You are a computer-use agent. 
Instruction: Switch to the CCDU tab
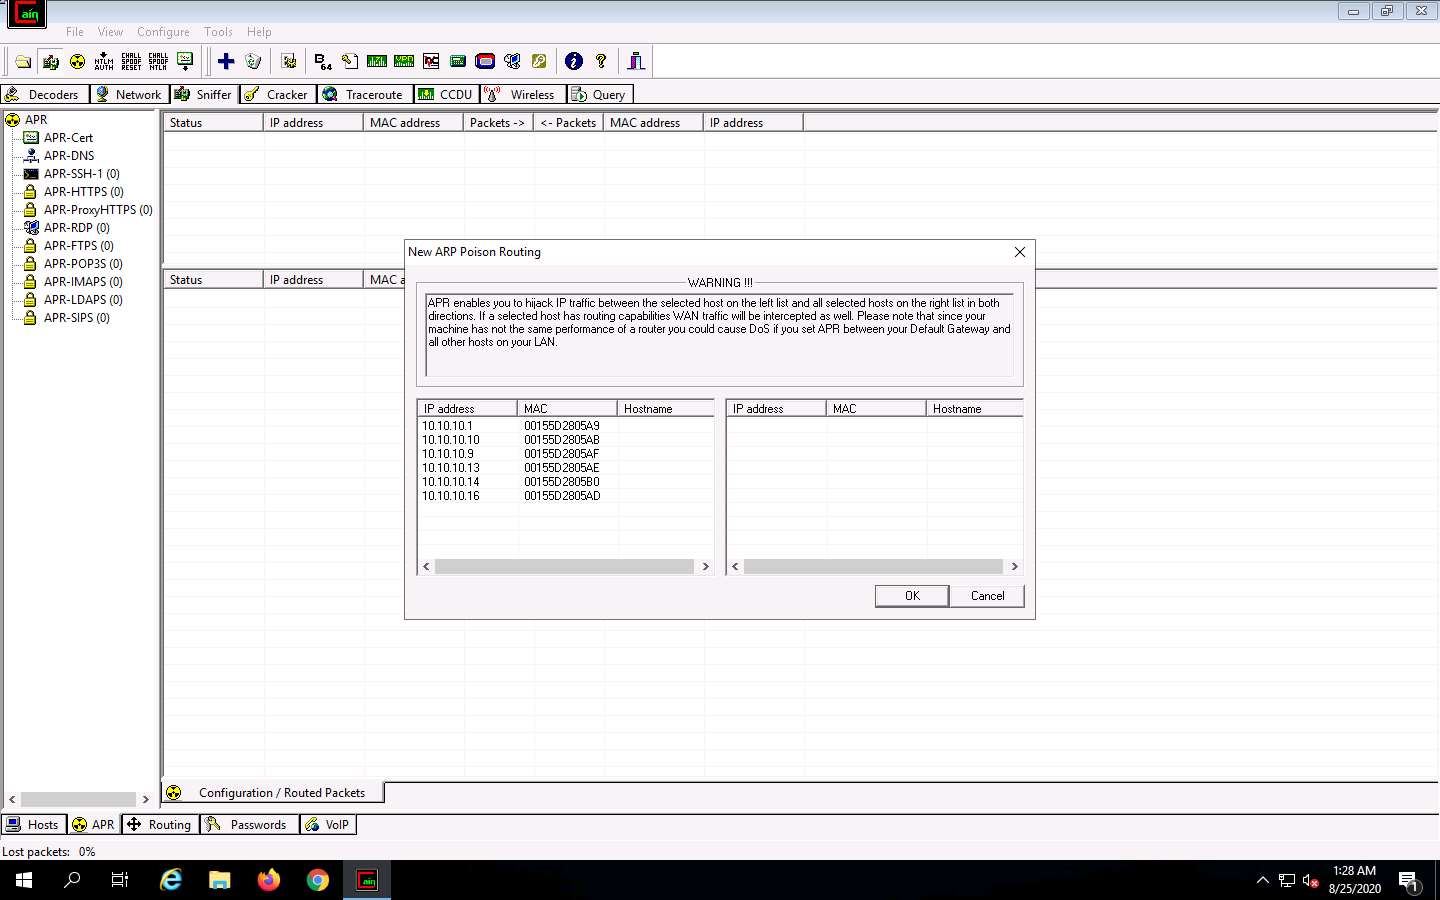click(445, 94)
